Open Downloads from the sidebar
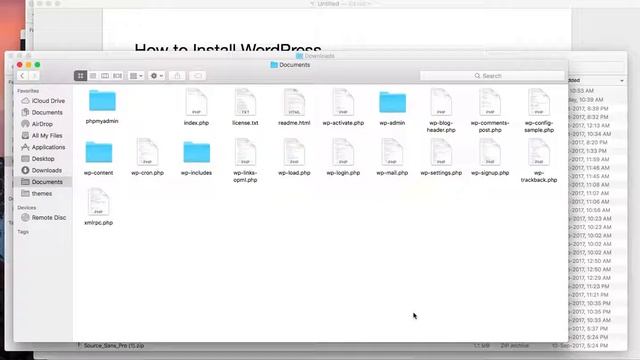This screenshot has height=360, width=640. (43, 170)
